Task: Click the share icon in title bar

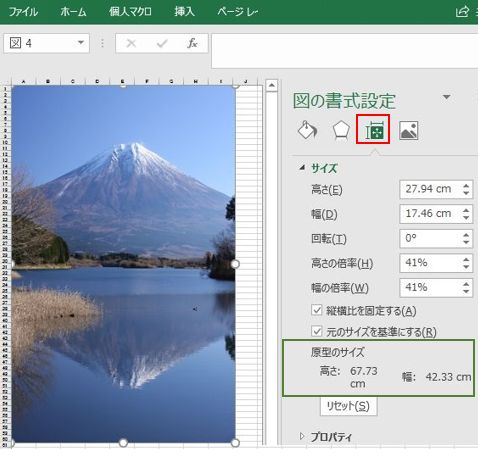Action: (x=462, y=12)
